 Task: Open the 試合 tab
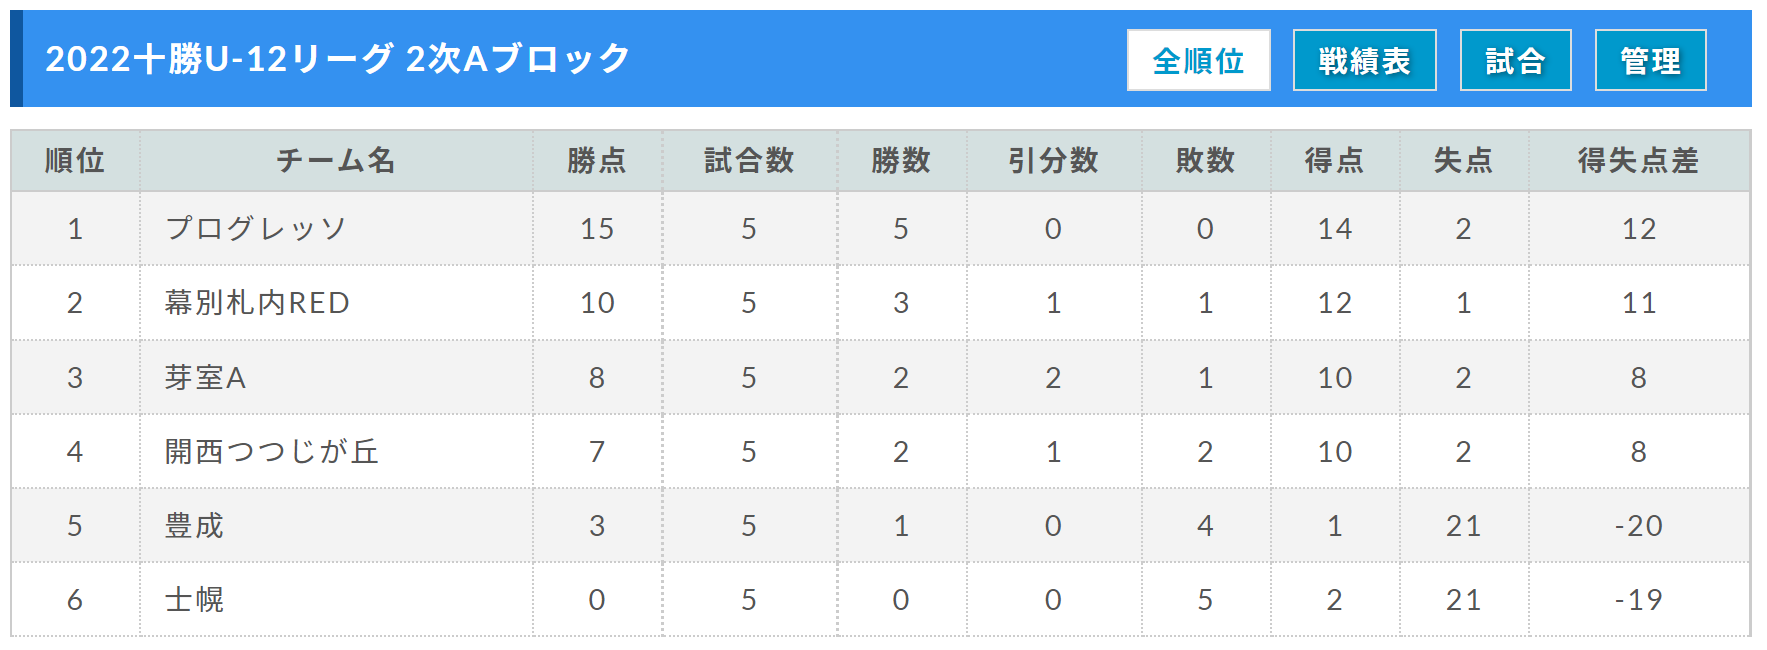click(1515, 60)
